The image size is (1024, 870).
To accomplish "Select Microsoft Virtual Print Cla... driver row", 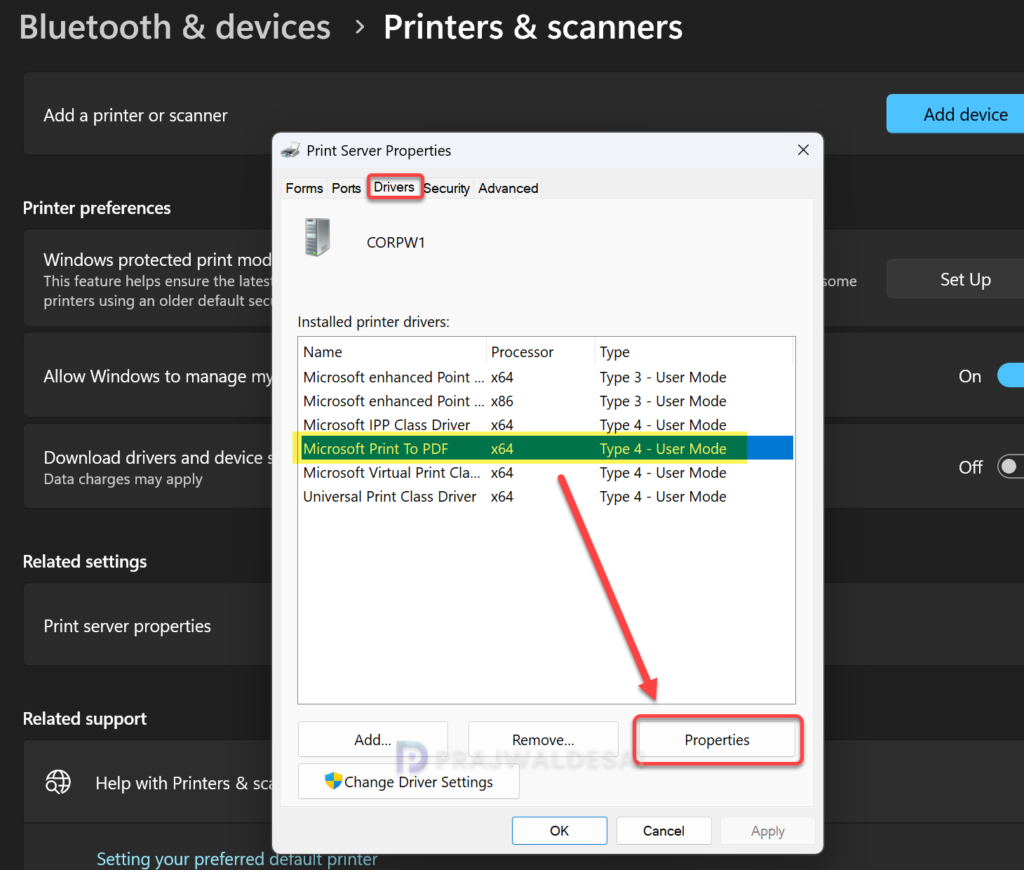I will pyautogui.click(x=546, y=472).
